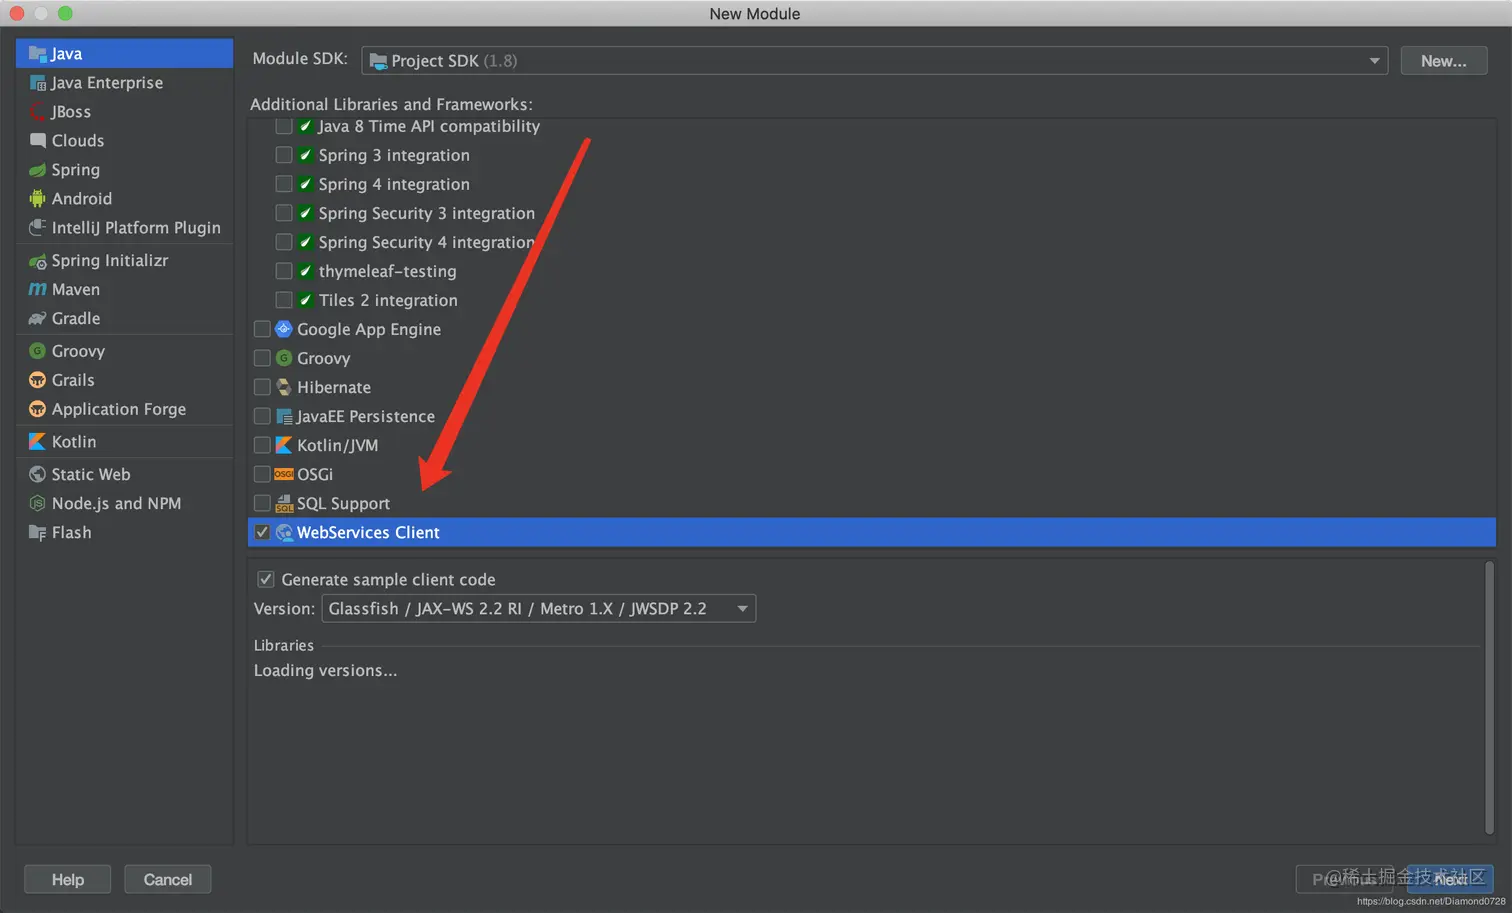The width and height of the screenshot is (1512, 913).
Task: Open the Version dropdown for WebServices
Action: coord(538,608)
